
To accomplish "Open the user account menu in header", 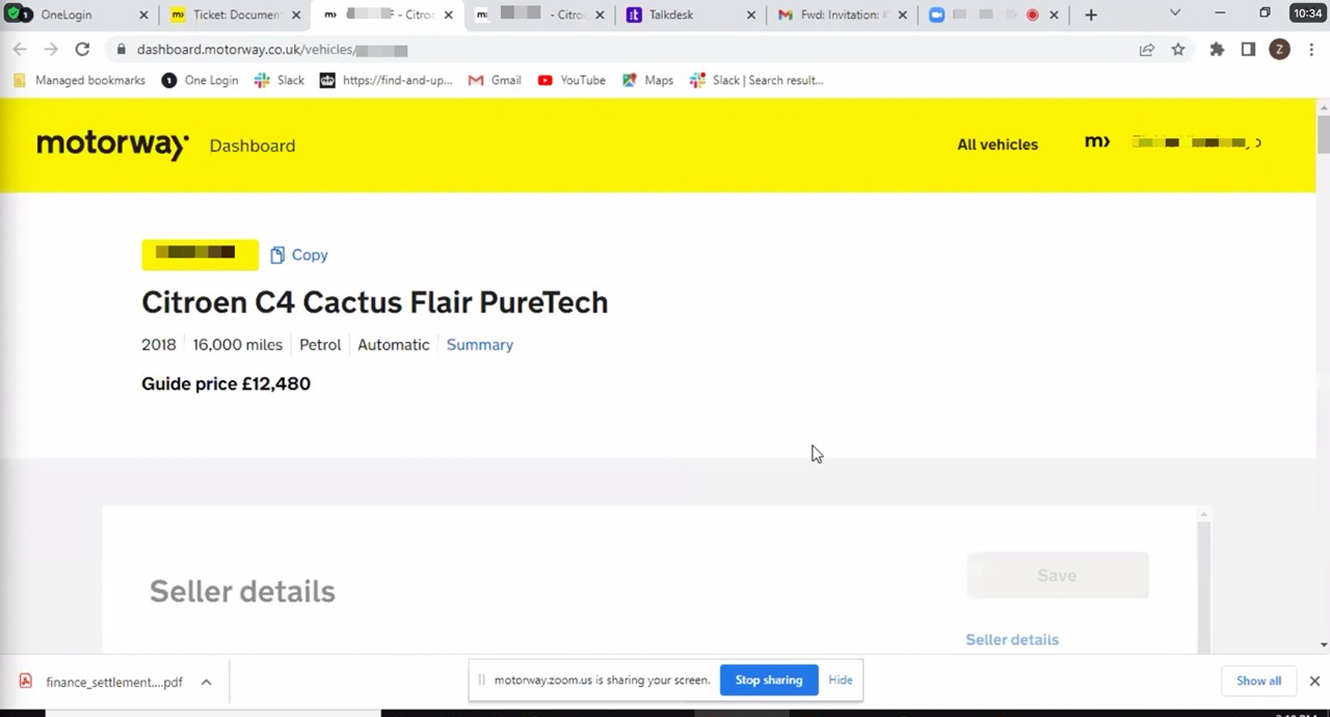I will pos(1173,143).
